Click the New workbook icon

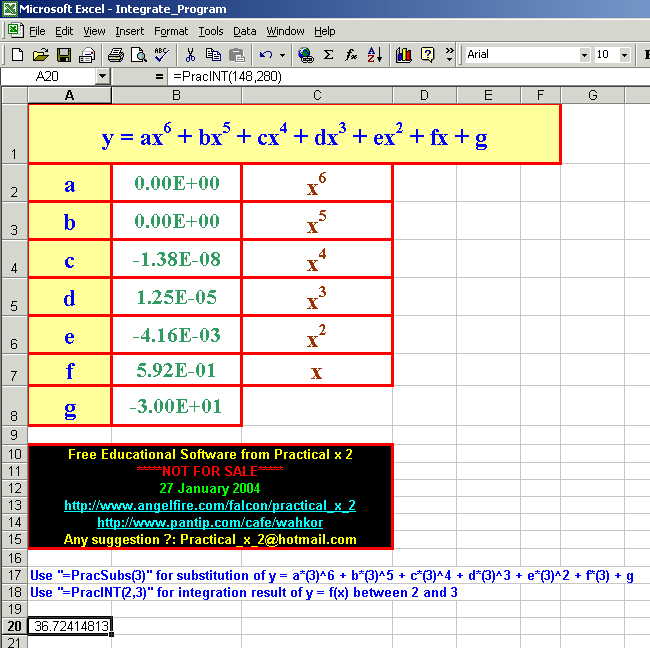coord(15,54)
